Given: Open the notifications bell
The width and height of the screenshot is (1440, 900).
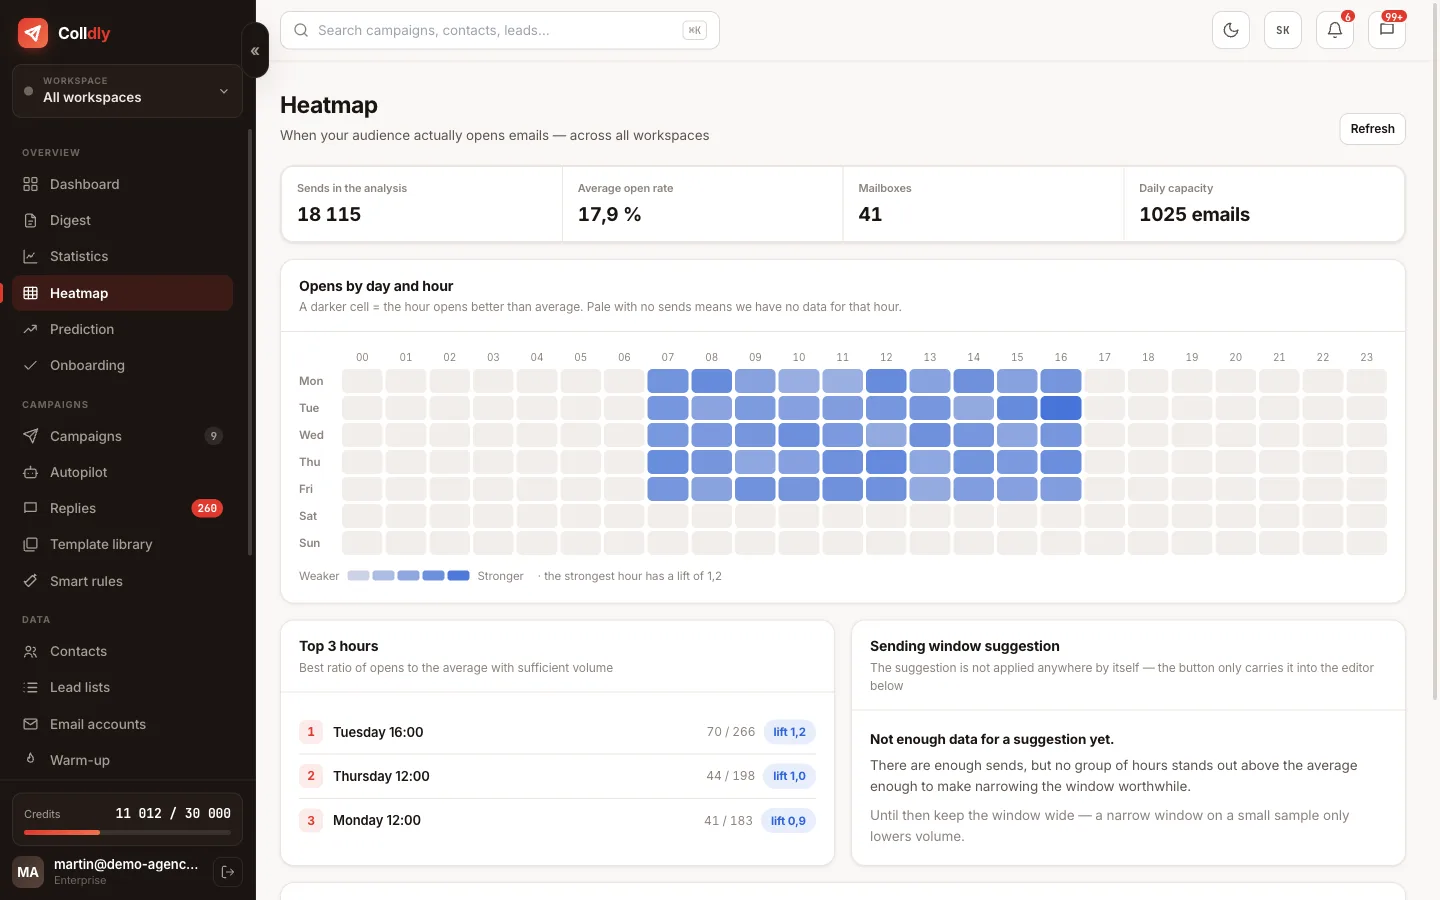Looking at the screenshot, I should tap(1335, 30).
